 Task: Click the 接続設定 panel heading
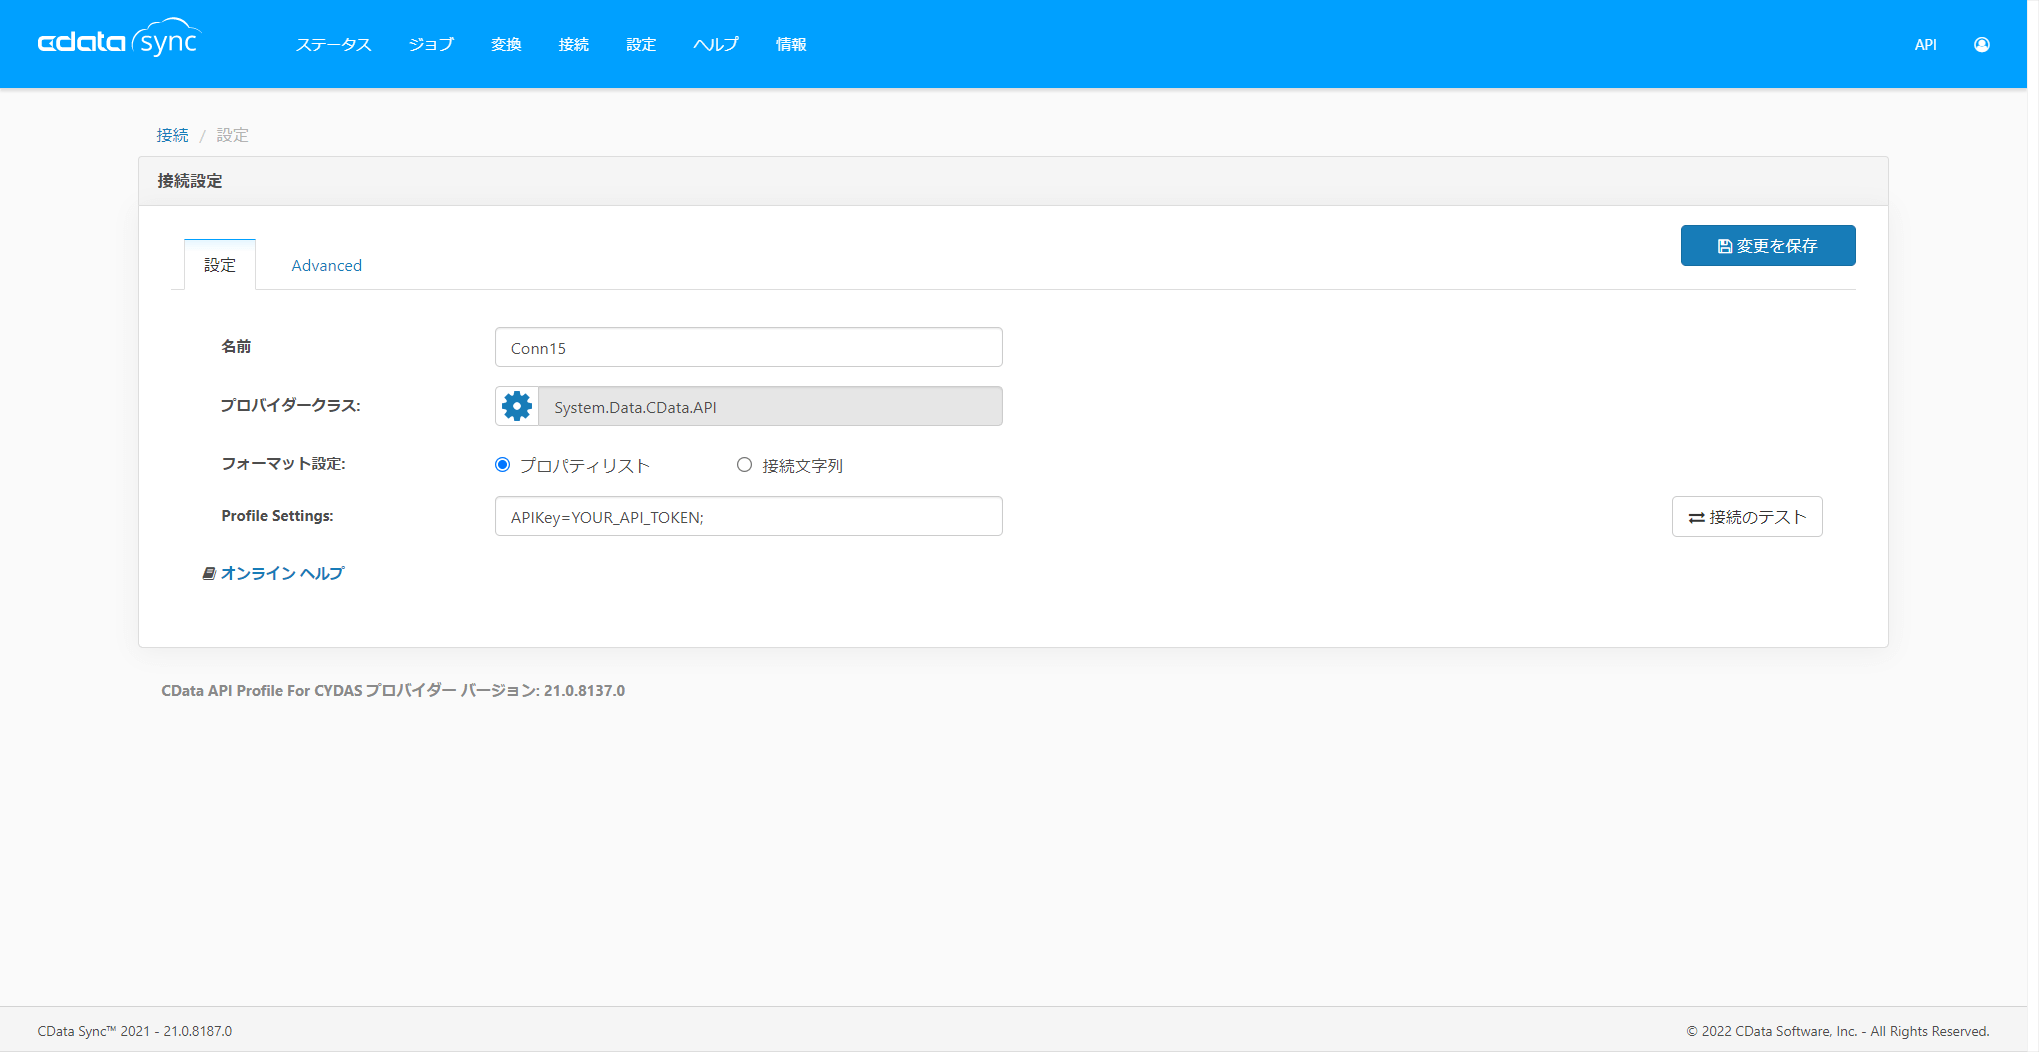[x=190, y=181]
